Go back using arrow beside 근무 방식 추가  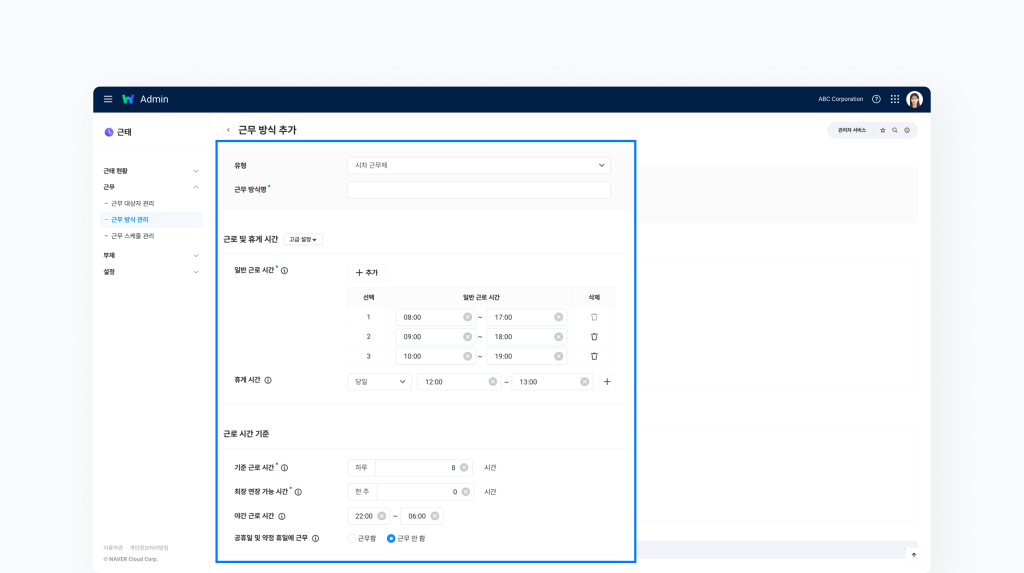point(228,130)
